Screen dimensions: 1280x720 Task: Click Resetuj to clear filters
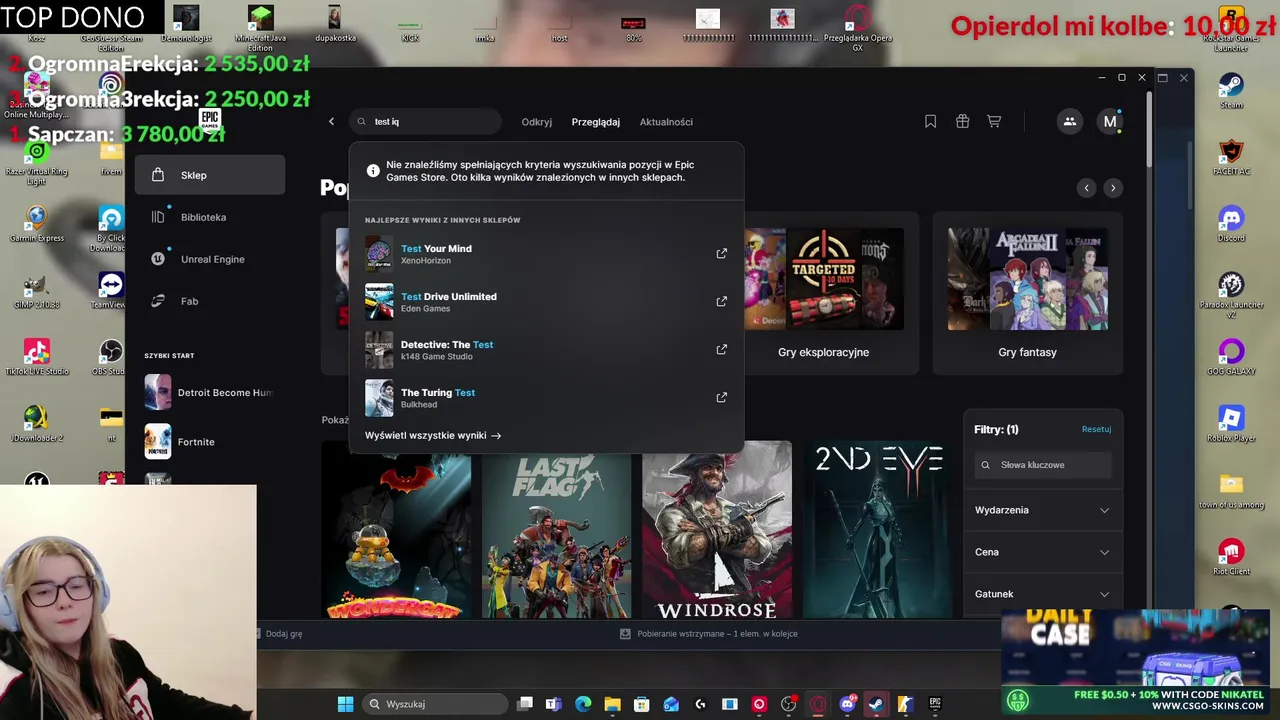[x=1096, y=429]
